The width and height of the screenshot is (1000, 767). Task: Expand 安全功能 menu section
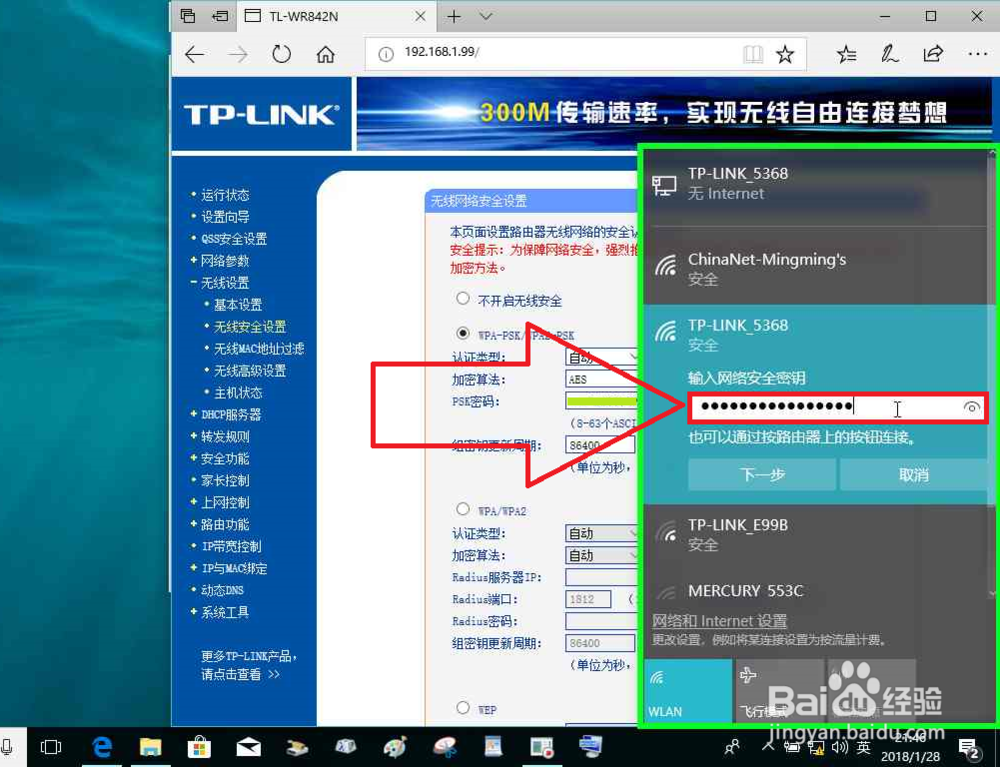[x=224, y=458]
